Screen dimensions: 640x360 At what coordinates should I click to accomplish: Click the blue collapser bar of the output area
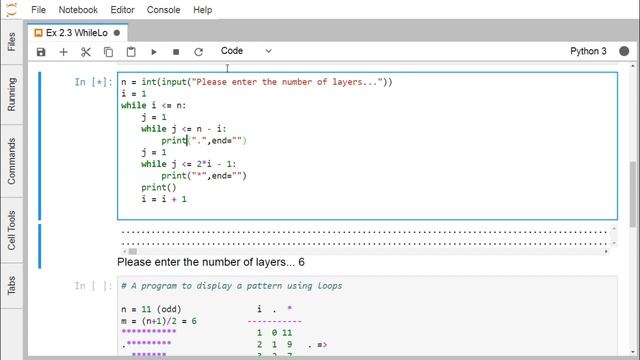pos(40,246)
